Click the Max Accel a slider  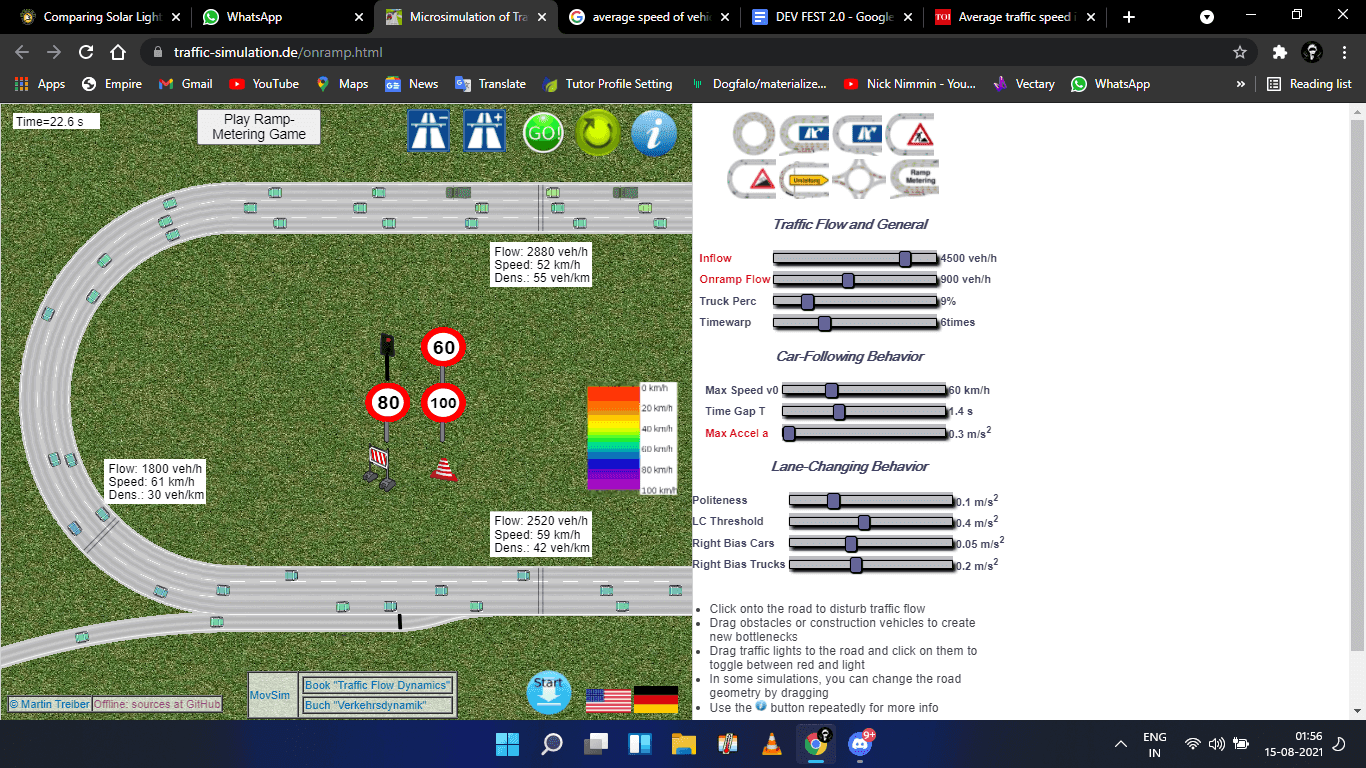click(864, 433)
